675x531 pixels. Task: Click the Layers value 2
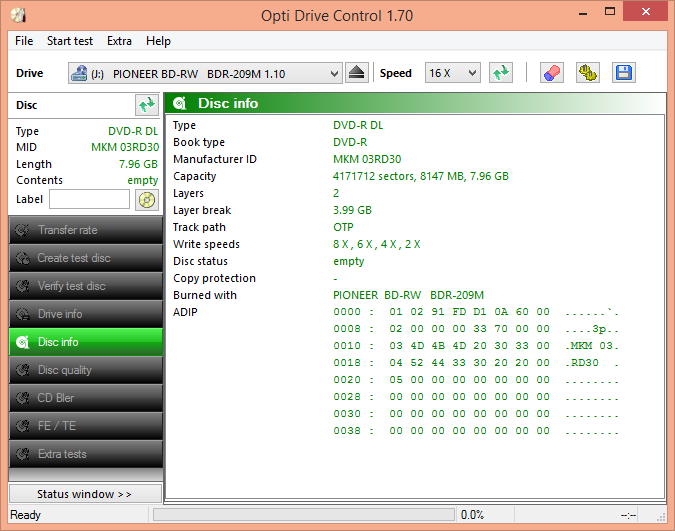point(336,193)
